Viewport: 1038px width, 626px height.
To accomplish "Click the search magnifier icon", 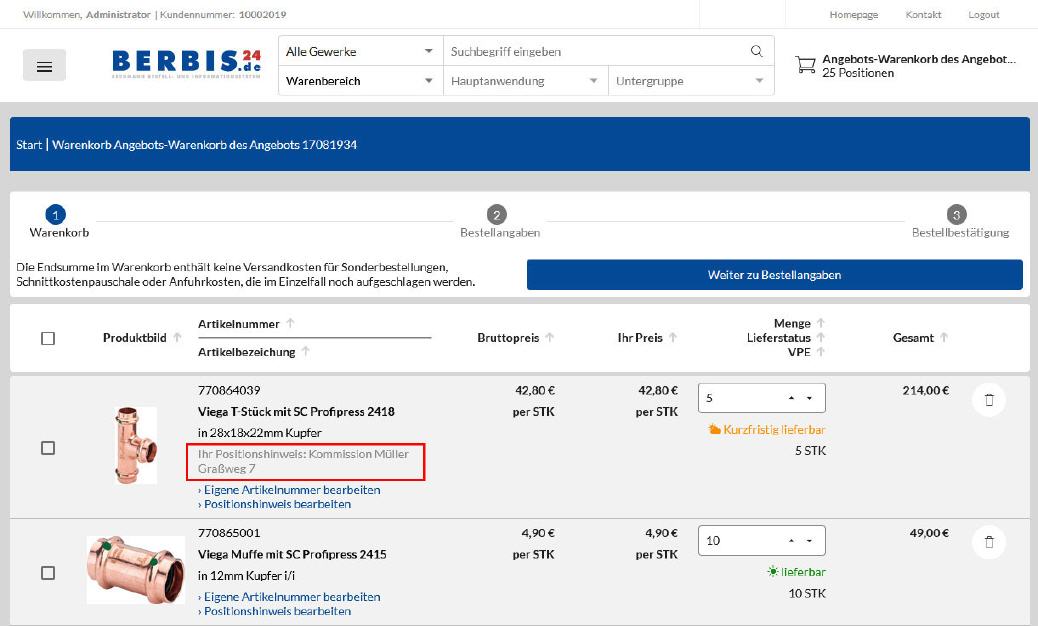I will [x=757, y=51].
